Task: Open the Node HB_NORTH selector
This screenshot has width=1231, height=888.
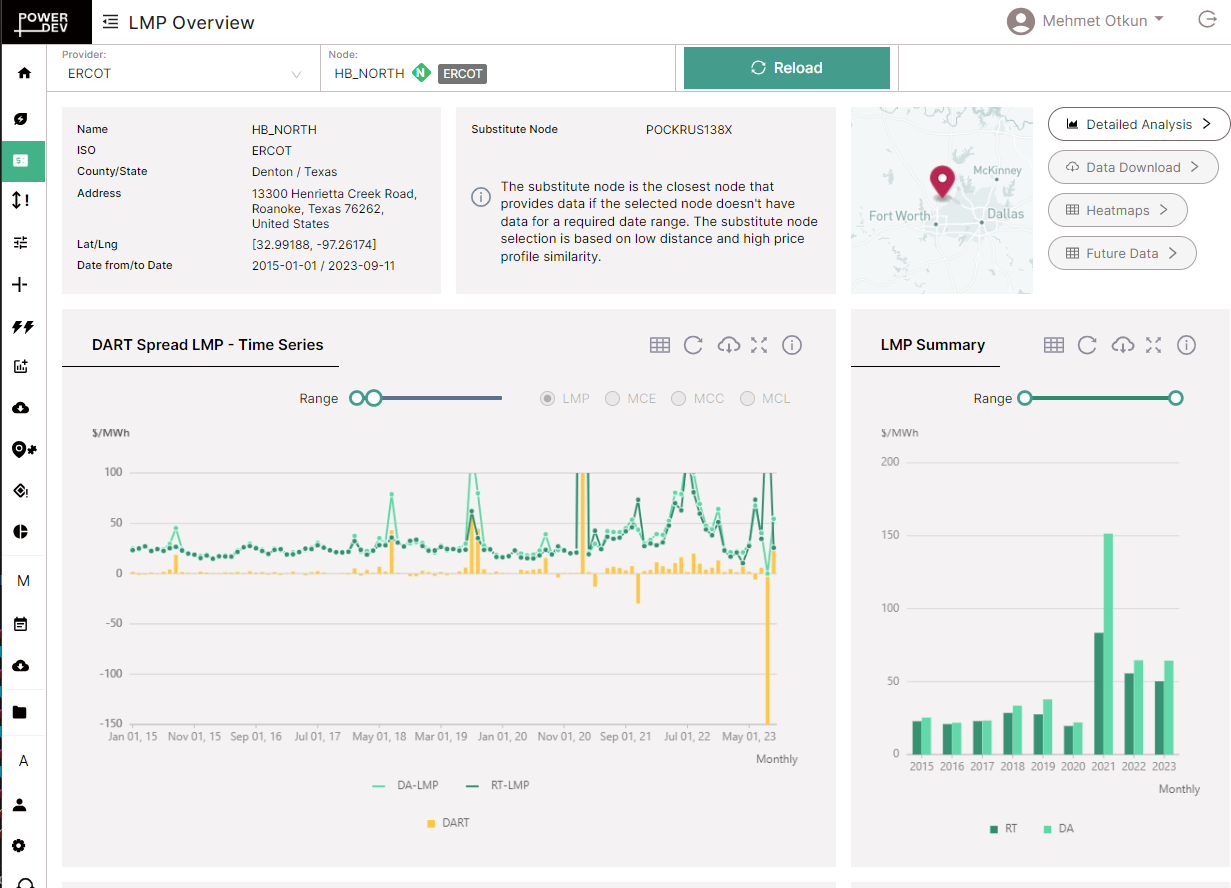Action: 497,73
